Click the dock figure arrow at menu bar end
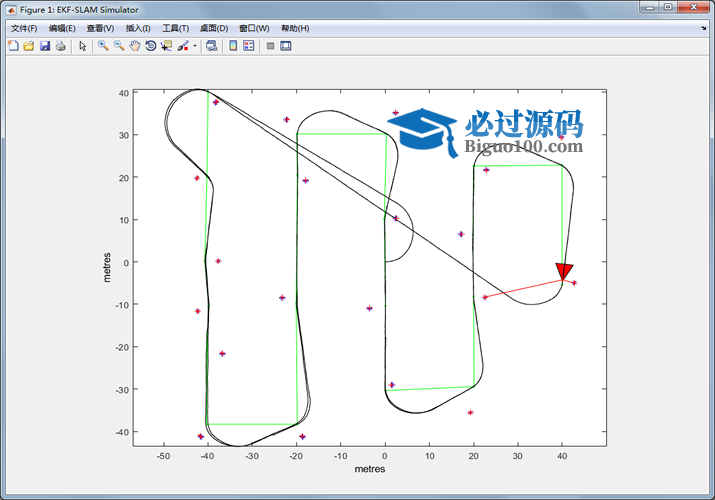The width and height of the screenshot is (715, 500). [x=704, y=28]
